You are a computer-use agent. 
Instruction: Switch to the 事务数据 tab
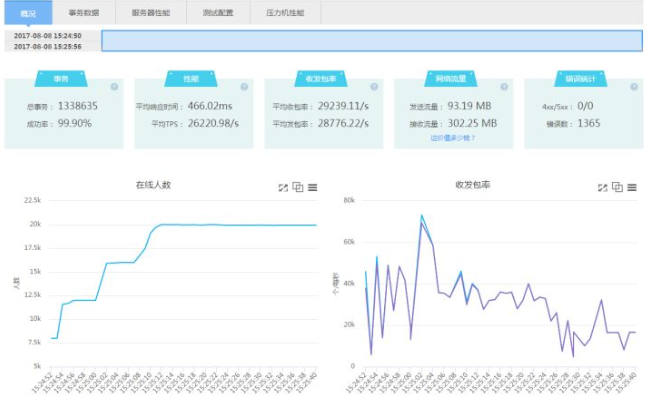point(84,13)
